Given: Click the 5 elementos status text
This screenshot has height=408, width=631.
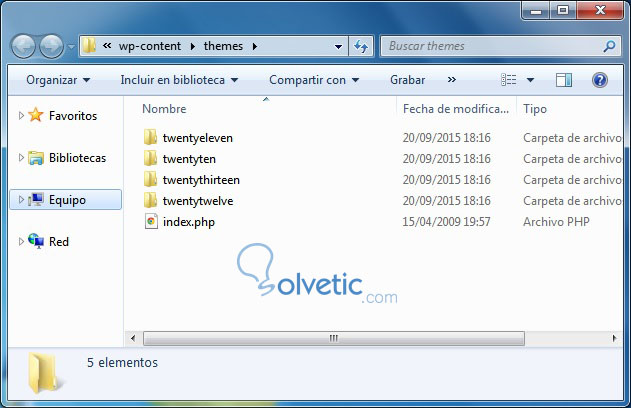Looking at the screenshot, I should coord(122,363).
